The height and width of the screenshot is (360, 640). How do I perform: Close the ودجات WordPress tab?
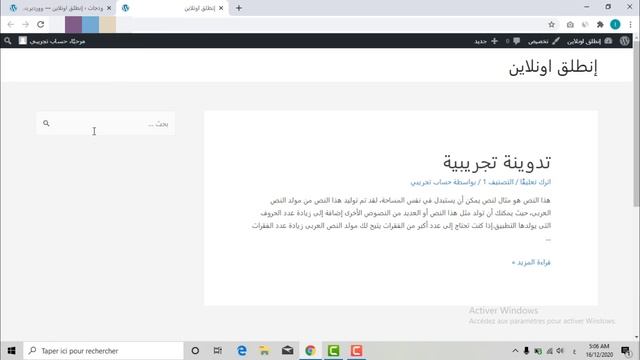tap(109, 8)
